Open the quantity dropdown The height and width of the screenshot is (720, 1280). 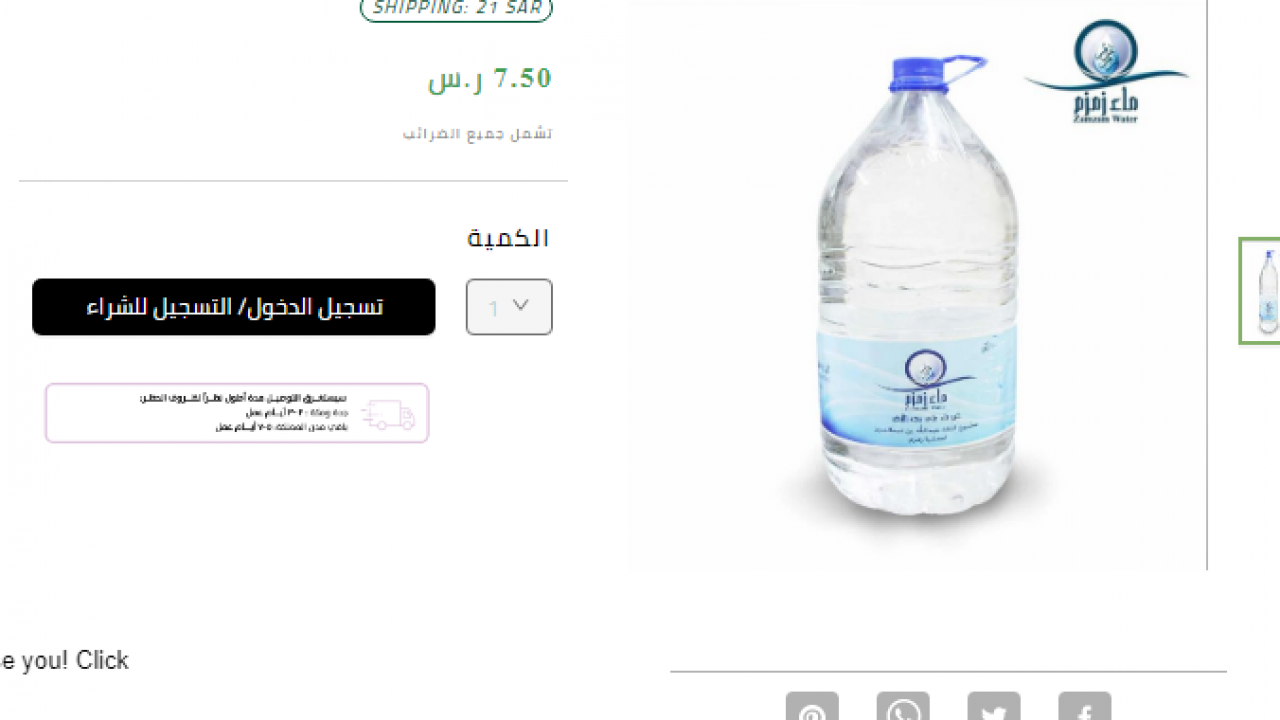509,307
